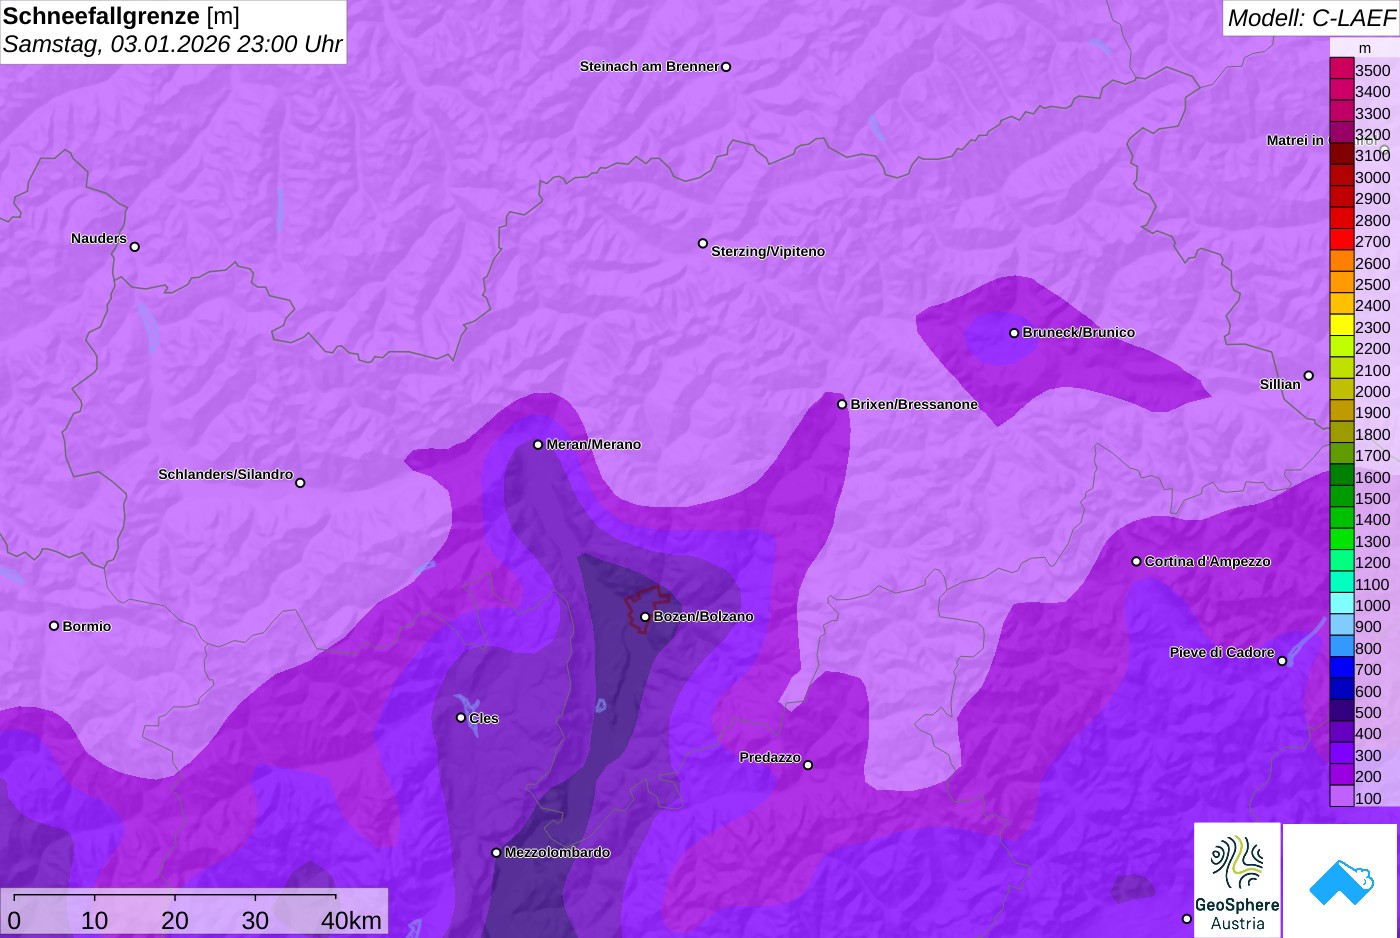
Task: Click the Modell: C-LAEF label
Action: (x=1311, y=17)
